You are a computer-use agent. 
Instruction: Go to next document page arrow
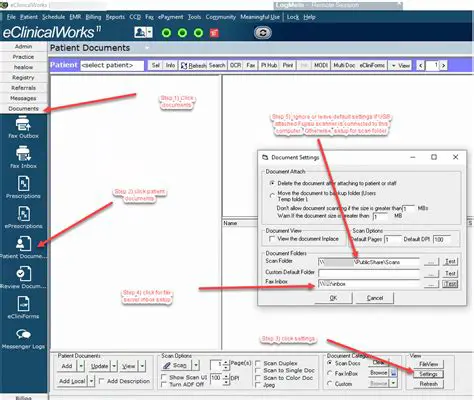tap(443, 66)
